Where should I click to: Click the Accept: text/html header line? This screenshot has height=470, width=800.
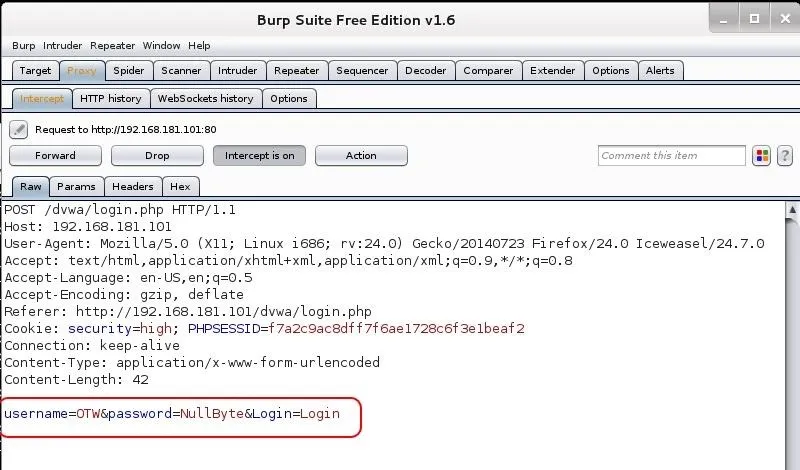[x=288, y=261]
